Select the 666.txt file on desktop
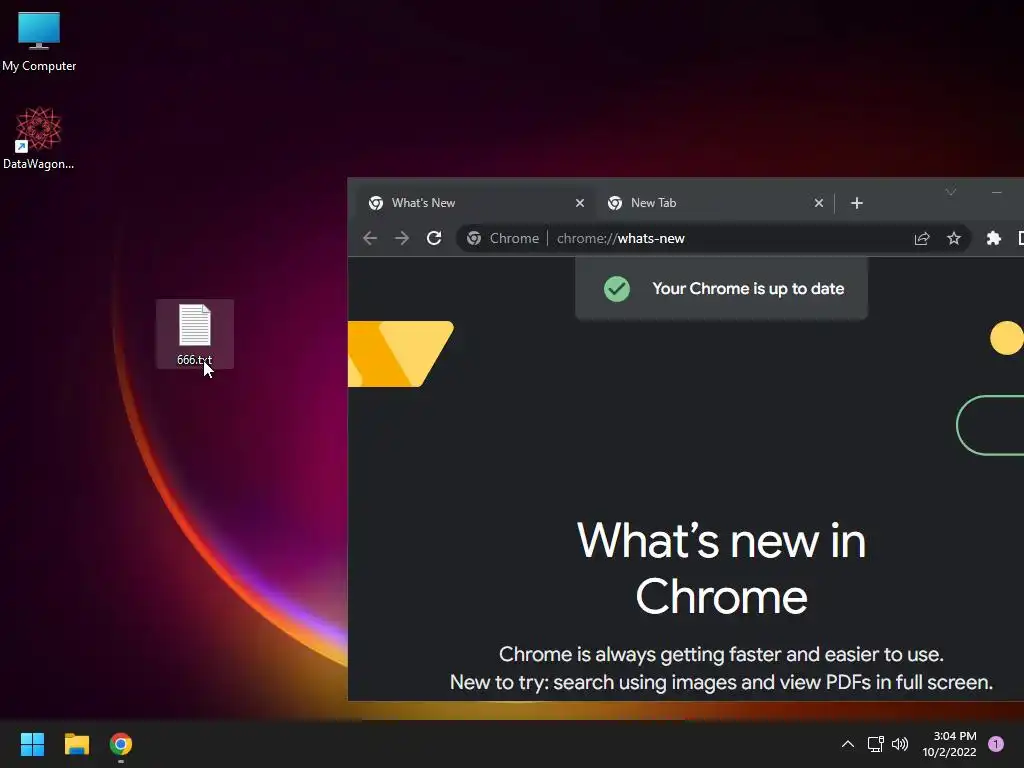Screen dimensions: 1024x768 (x=195, y=334)
